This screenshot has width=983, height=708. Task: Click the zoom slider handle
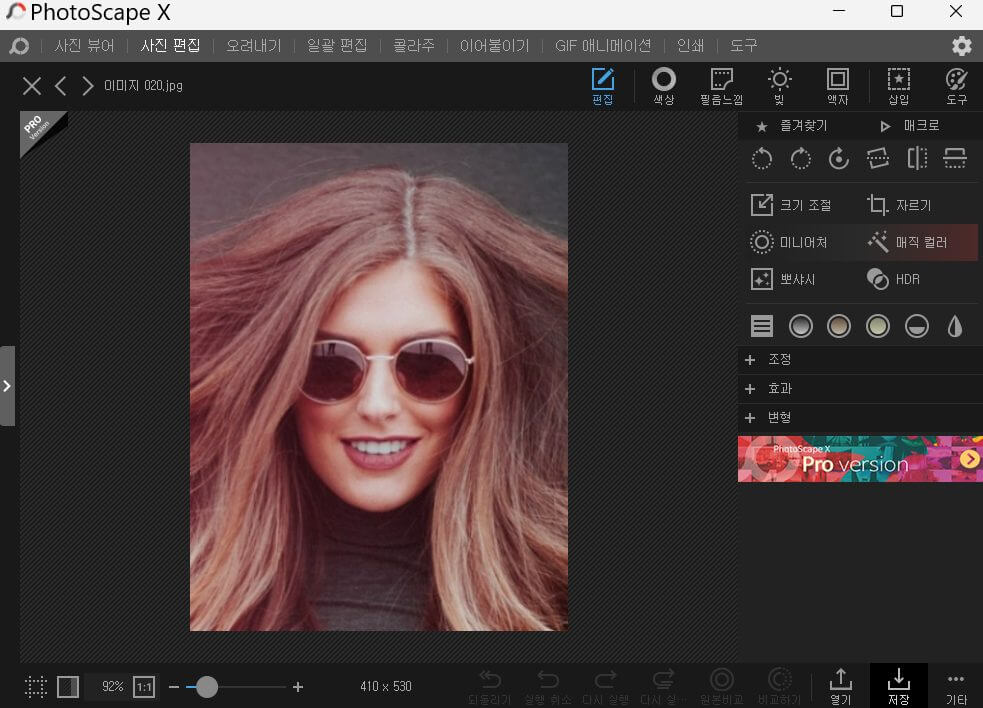tap(206, 687)
